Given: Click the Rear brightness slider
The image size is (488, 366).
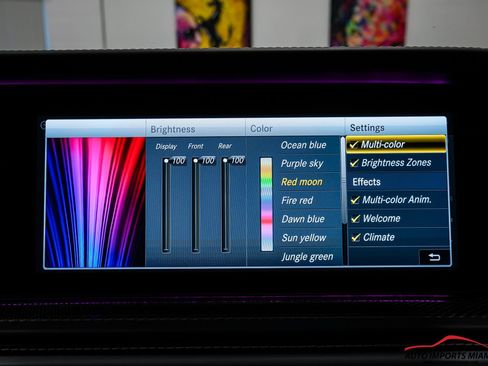Looking at the screenshot, I should pos(225,206).
